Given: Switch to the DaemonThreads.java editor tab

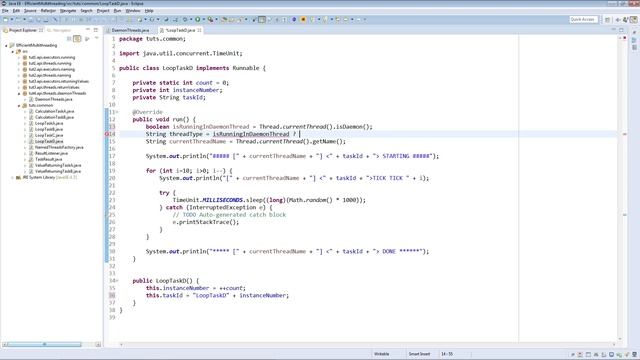Looking at the screenshot, I should point(130,30).
